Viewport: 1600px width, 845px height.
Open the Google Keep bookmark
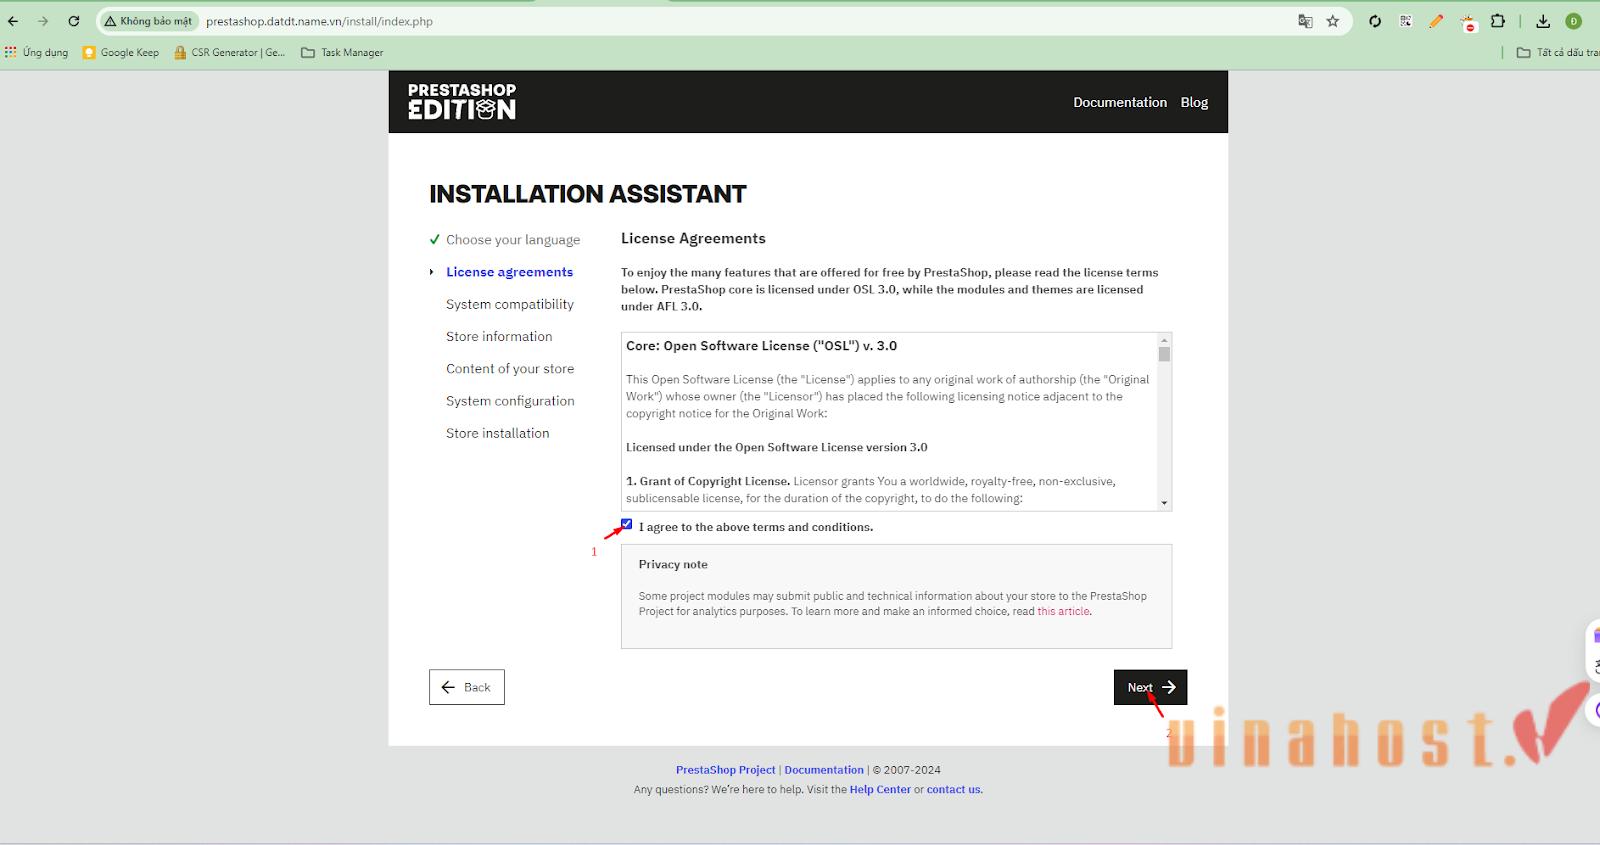(x=121, y=52)
